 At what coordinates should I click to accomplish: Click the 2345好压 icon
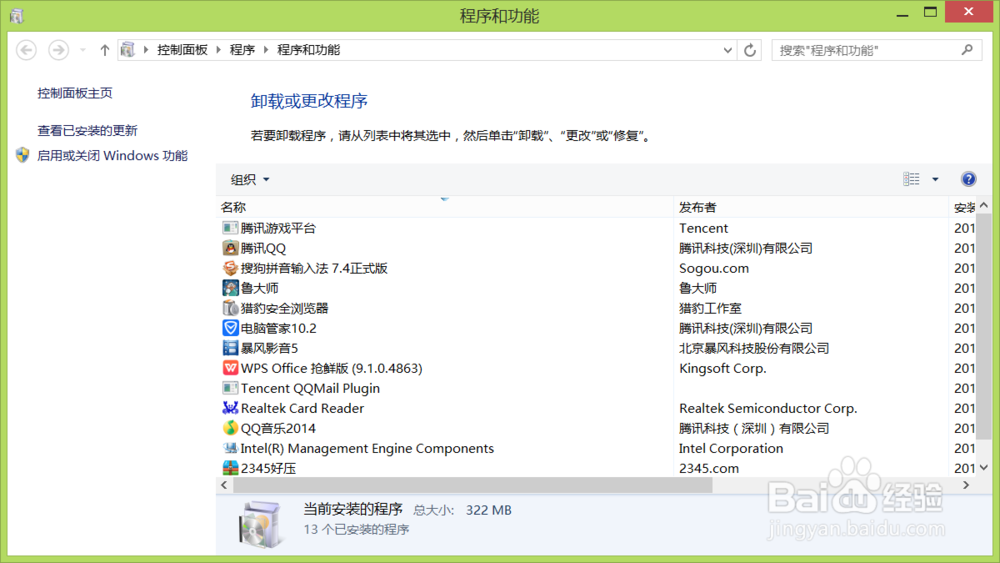(x=230, y=468)
